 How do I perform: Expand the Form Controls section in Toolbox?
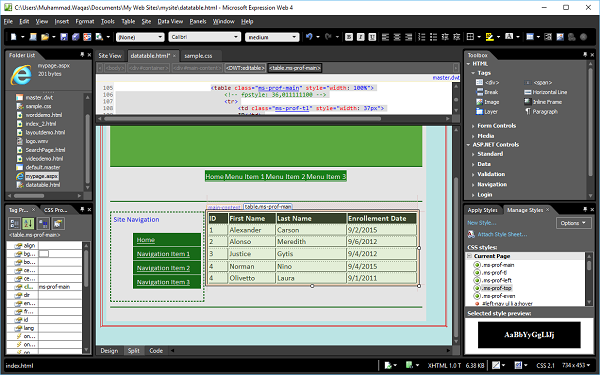(496, 126)
